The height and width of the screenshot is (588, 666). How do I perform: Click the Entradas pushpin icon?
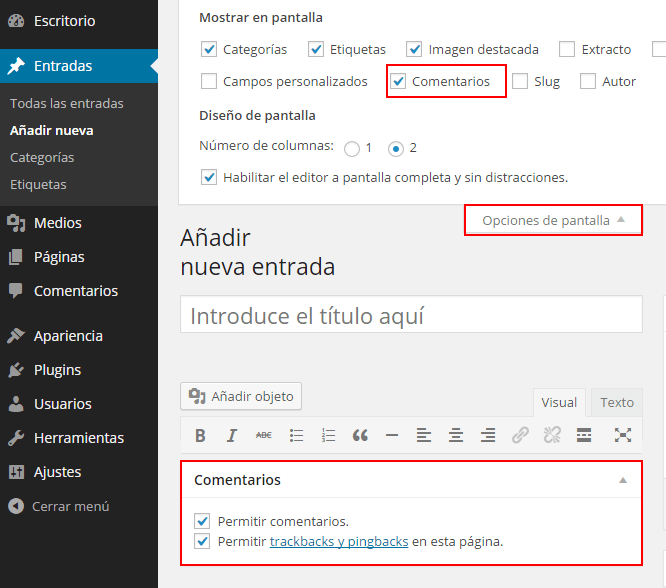(16, 66)
